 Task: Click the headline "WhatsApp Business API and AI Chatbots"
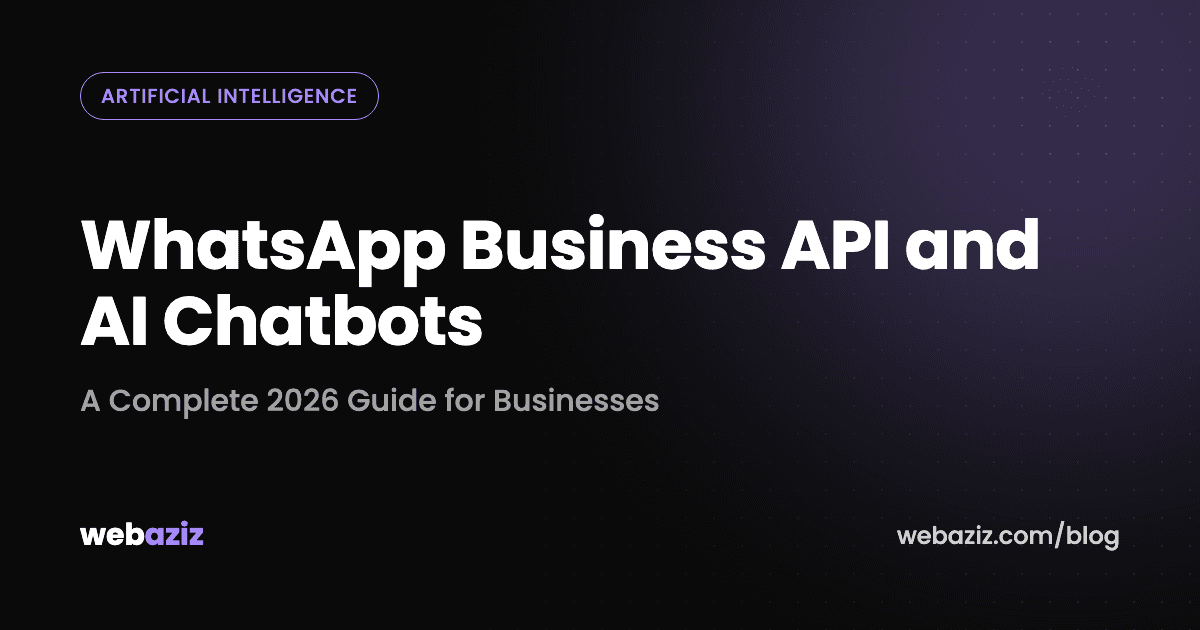(x=560, y=283)
